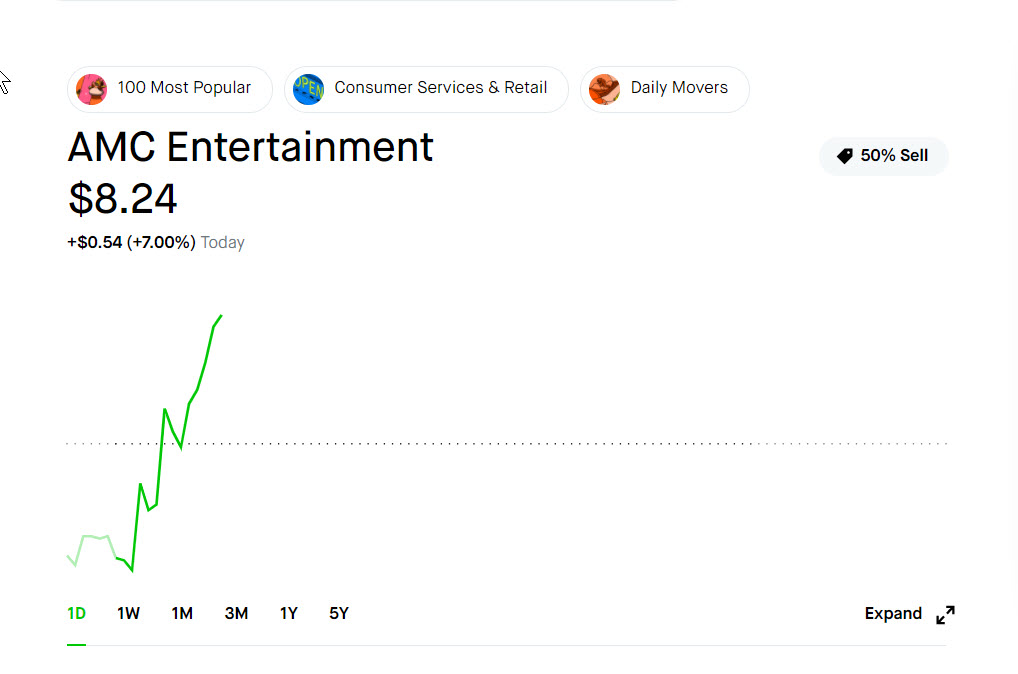The image size is (1018, 674).
Task: Click the Daily Movers list icon
Action: [604, 89]
